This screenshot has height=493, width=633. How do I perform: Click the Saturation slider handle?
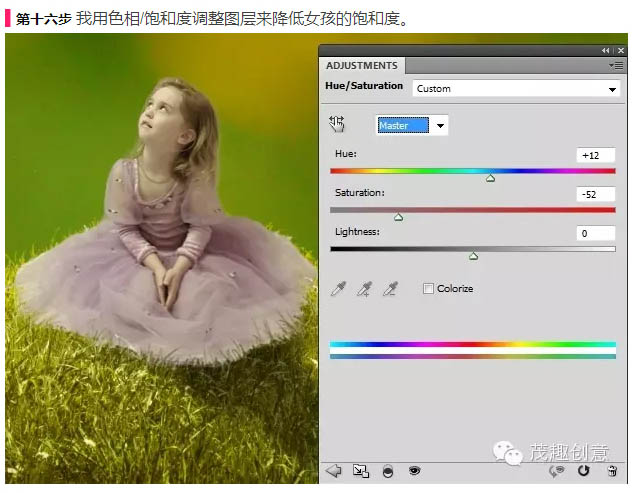point(398,216)
